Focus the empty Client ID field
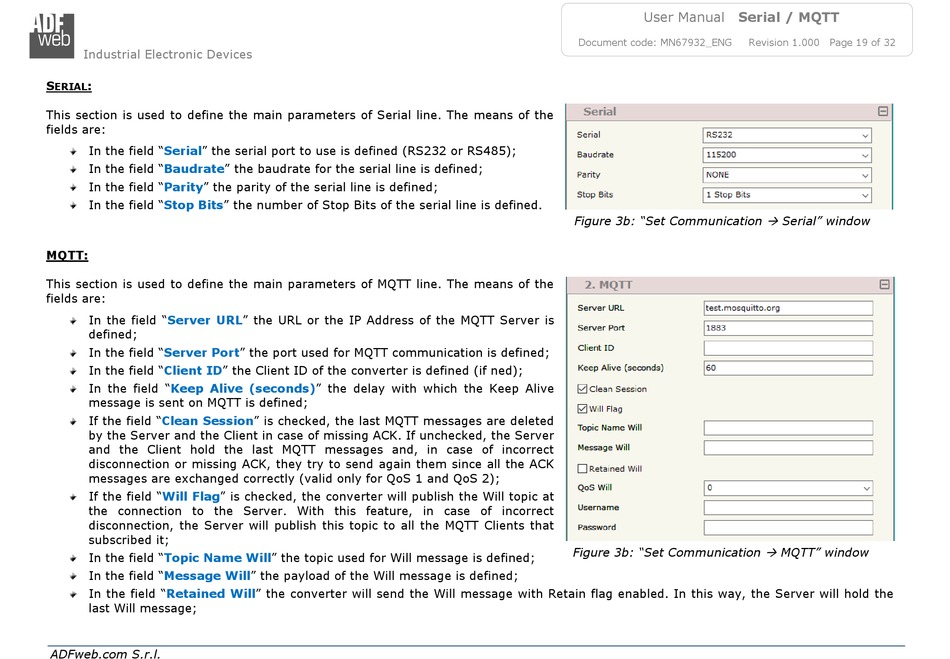950x659 pixels. pyautogui.click(x=787, y=348)
